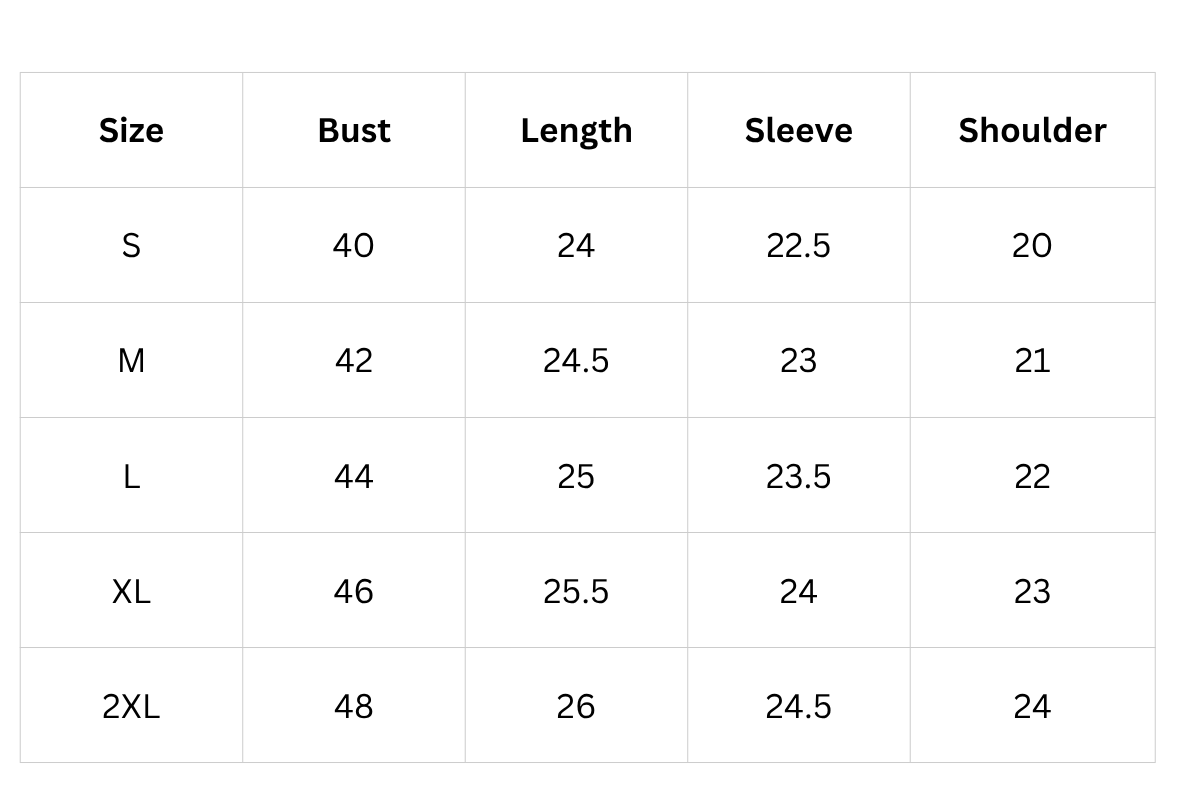
Task: Select the size L row label
Action: pyautogui.click(x=131, y=477)
